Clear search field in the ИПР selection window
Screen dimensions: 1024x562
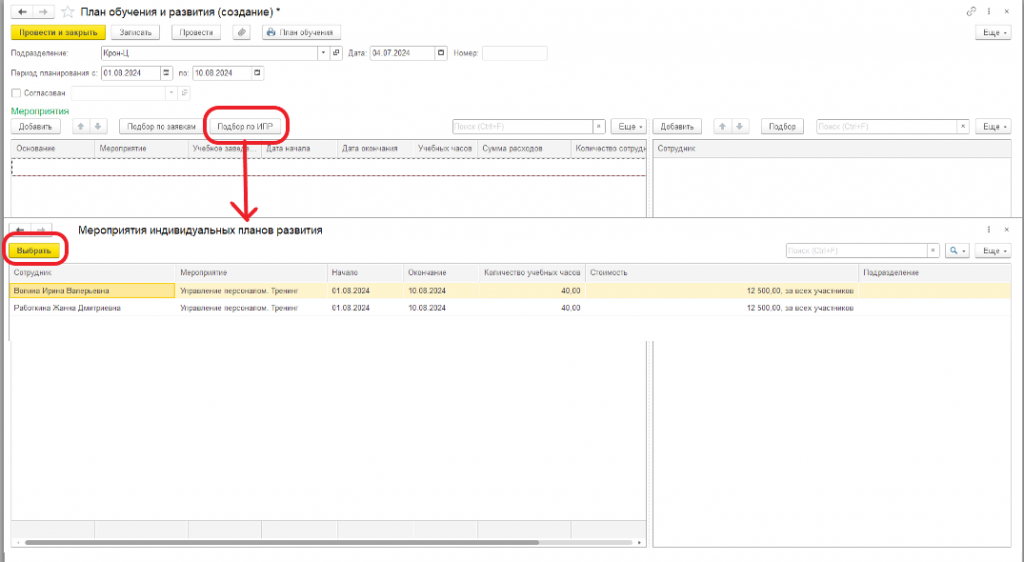pos(933,251)
